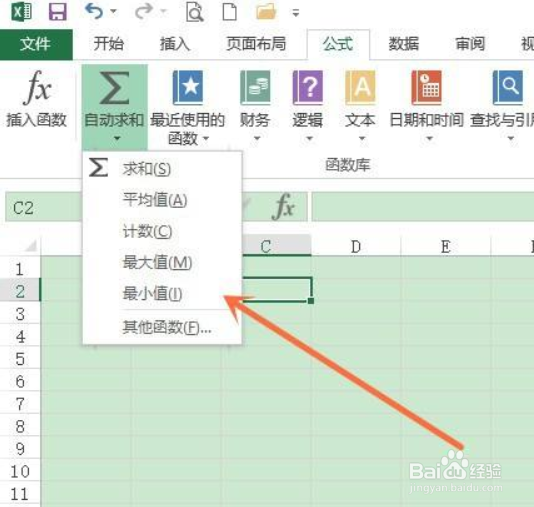This screenshot has width=534, height=507.
Task: Choose 最大值(M) from the menu
Action: tap(162, 263)
